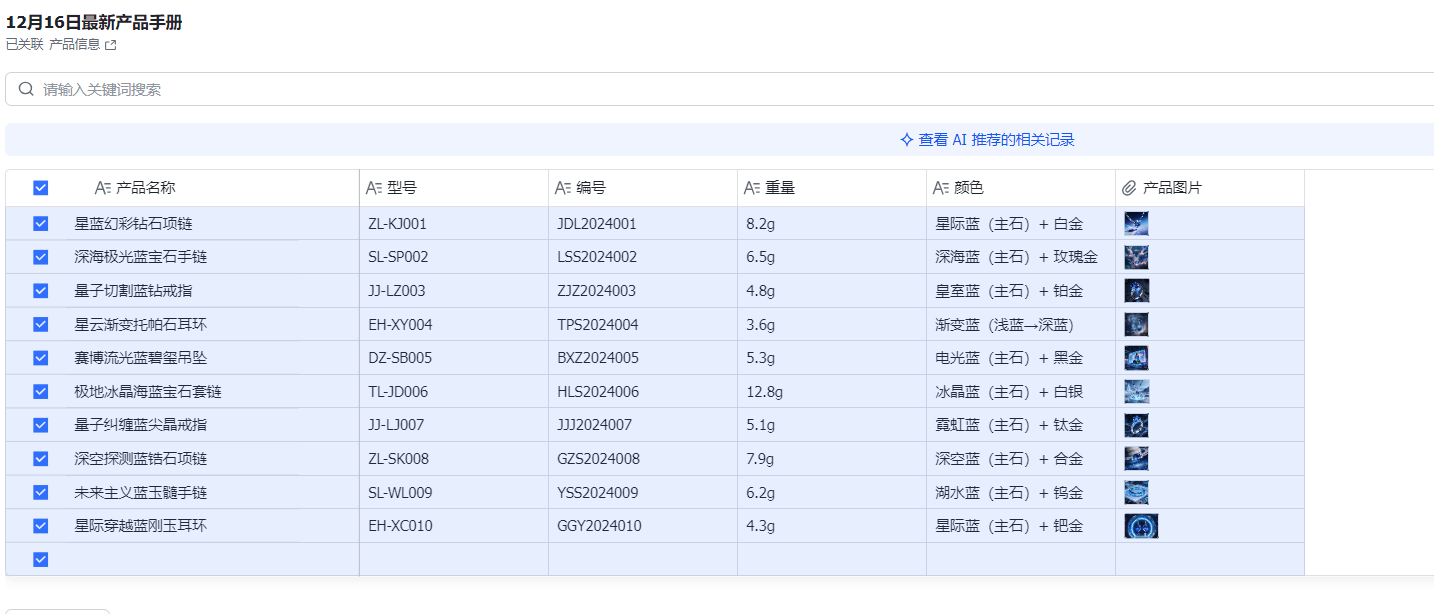Screen dimensions: 1434x614
Task: Uncheck the 星蓝幻彩钻石项链 row checkbox
Action: coord(40,224)
